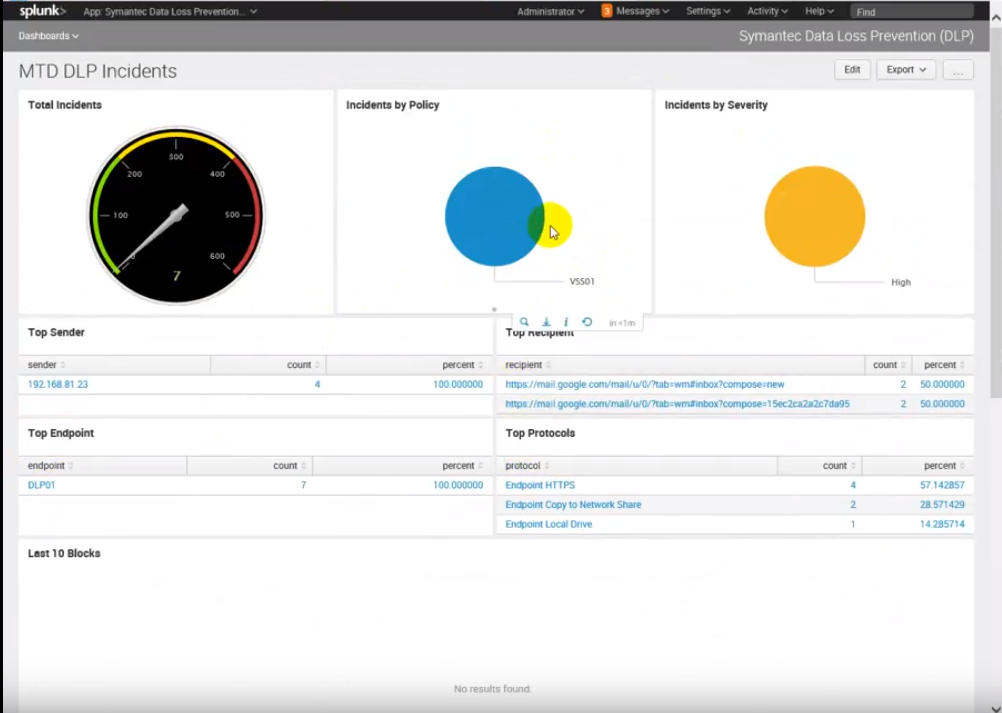This screenshot has width=1002, height=713.
Task: Click the export results download icon
Action: click(x=545, y=321)
